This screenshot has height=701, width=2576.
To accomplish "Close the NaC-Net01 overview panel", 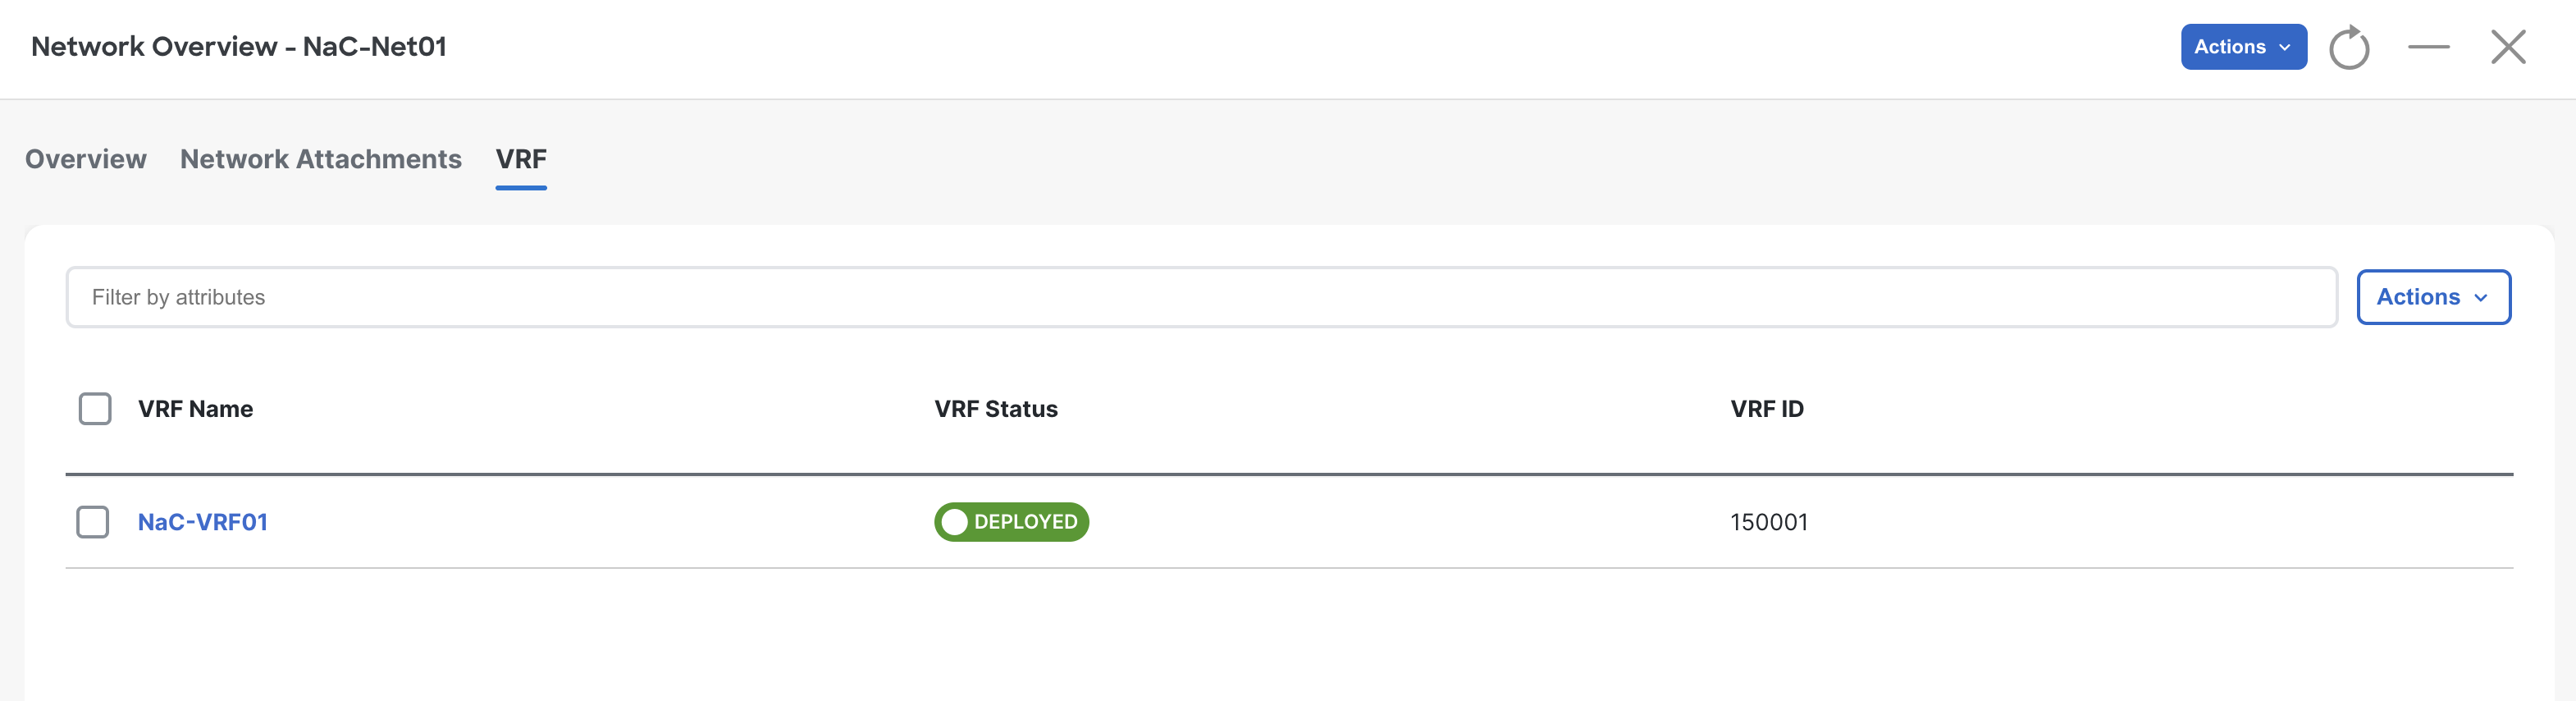I will pyautogui.click(x=2508, y=47).
